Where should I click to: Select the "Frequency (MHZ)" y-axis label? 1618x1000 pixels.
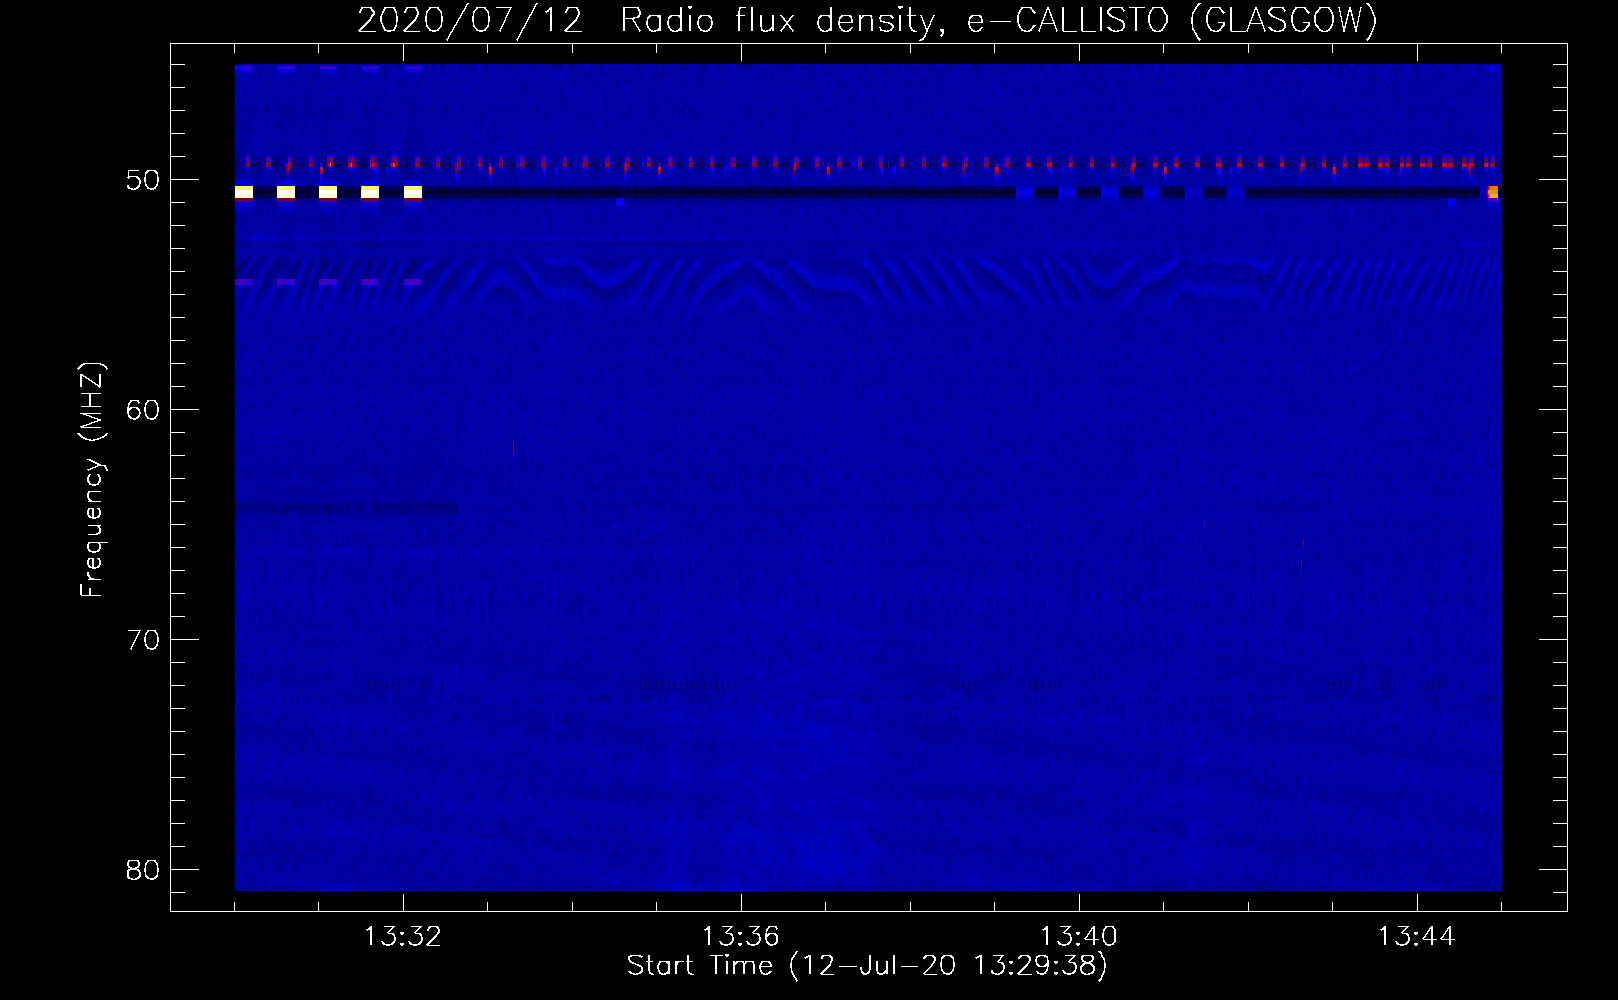point(92,480)
